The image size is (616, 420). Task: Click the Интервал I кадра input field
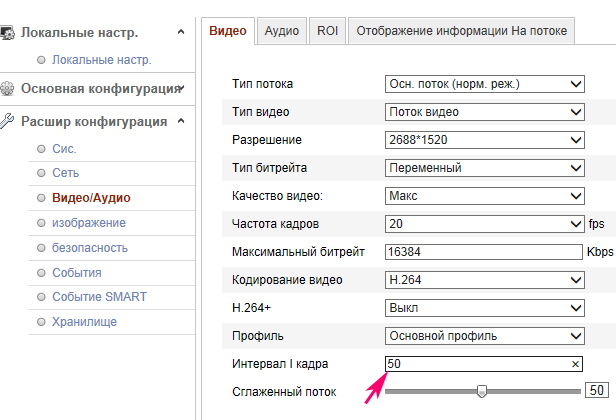point(484,364)
